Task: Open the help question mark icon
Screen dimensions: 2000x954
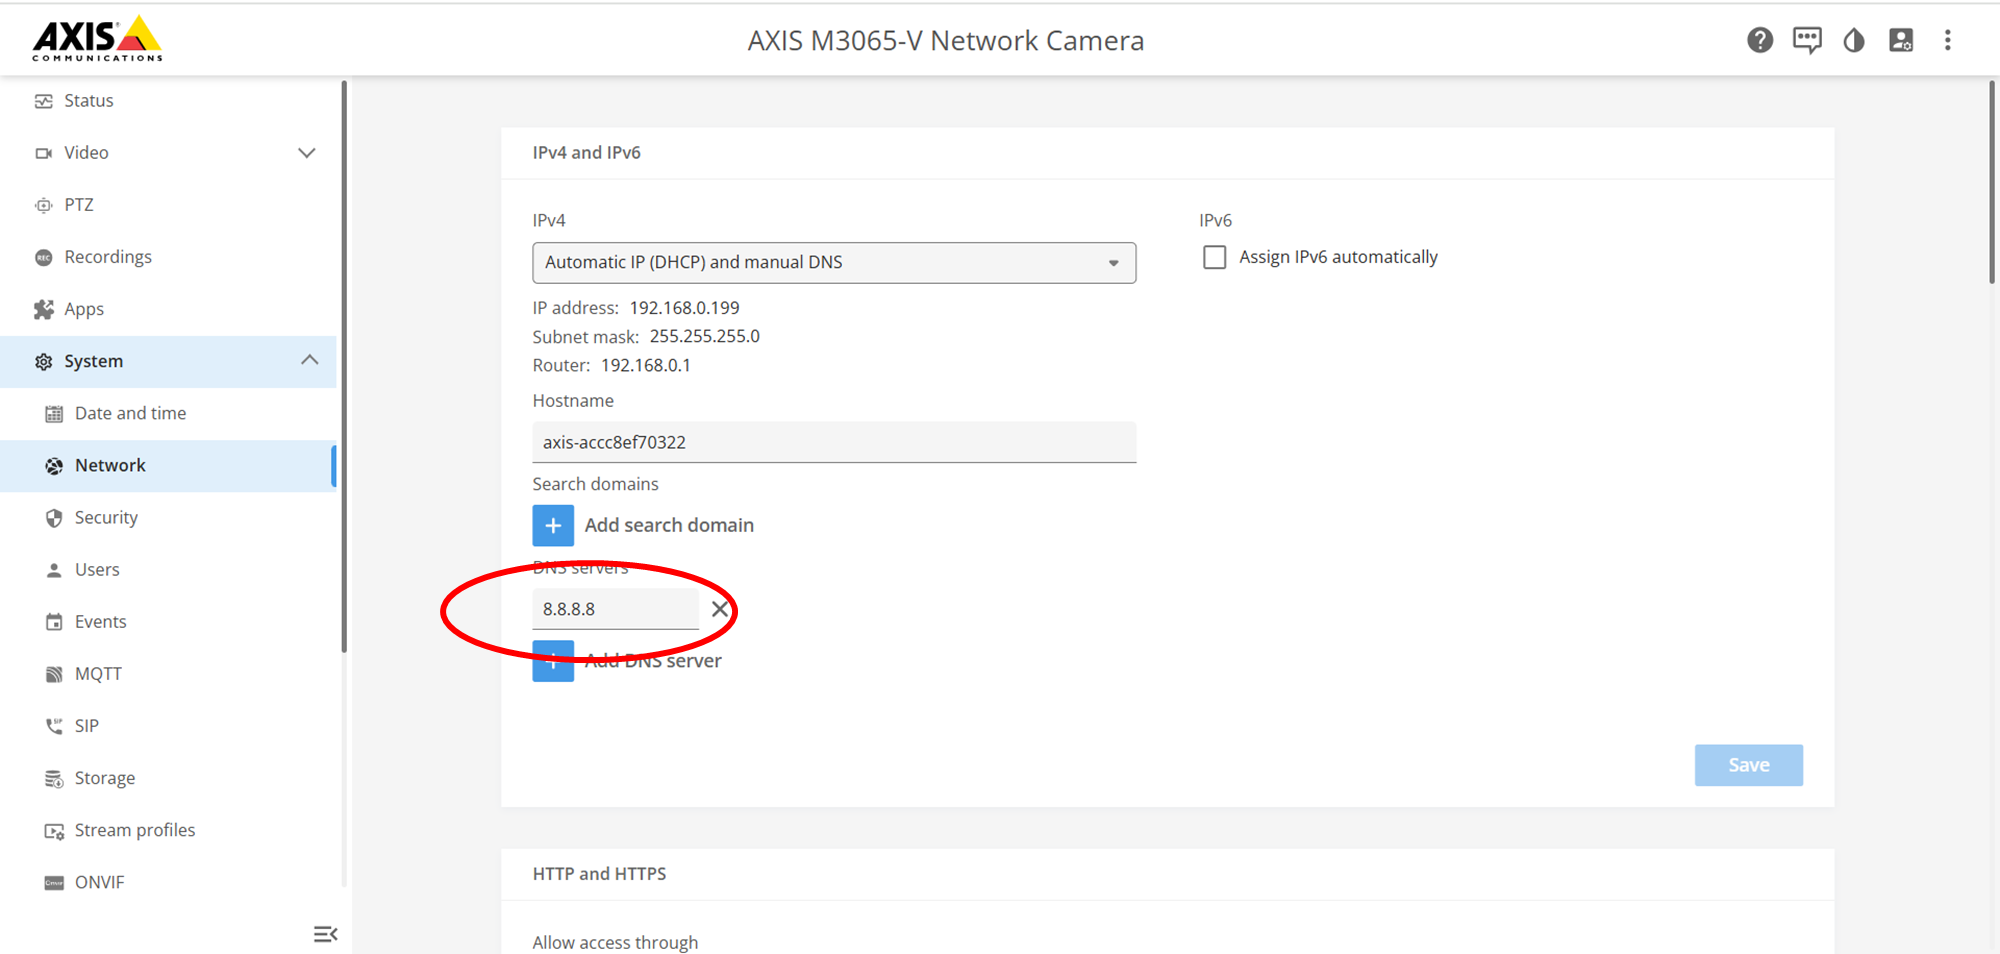Action: click(x=1760, y=40)
